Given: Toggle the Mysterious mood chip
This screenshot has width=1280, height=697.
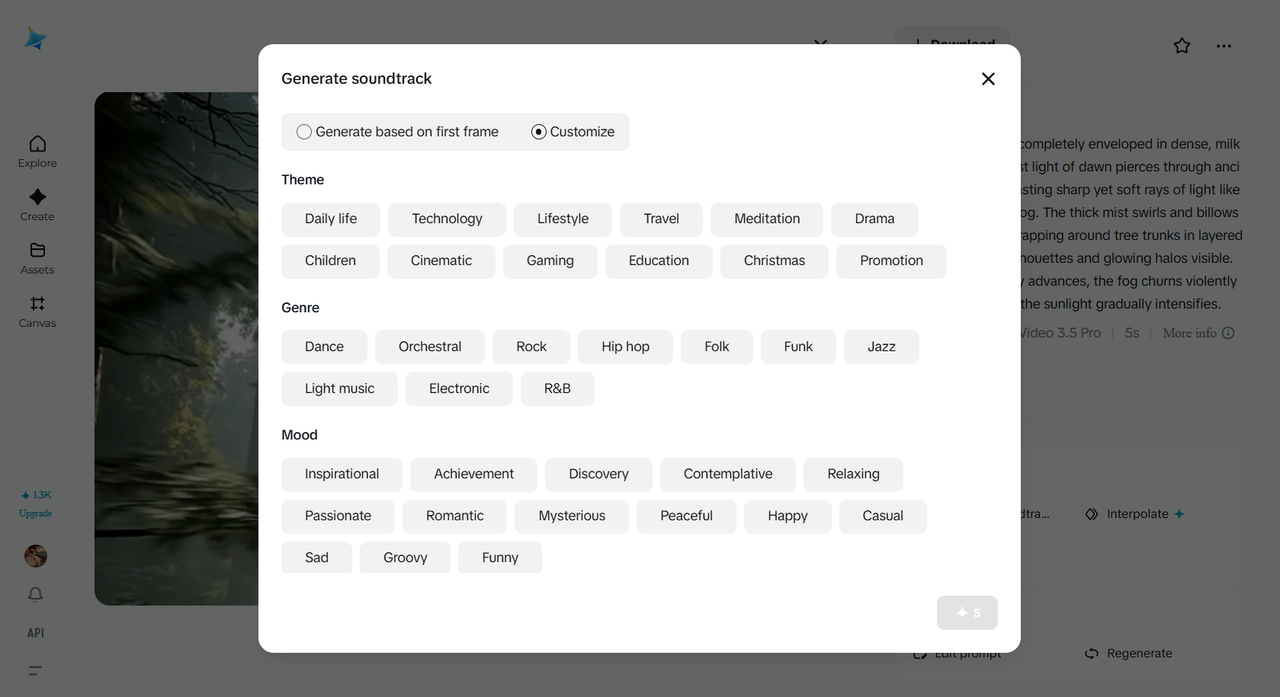Looking at the screenshot, I should pyautogui.click(x=572, y=516).
